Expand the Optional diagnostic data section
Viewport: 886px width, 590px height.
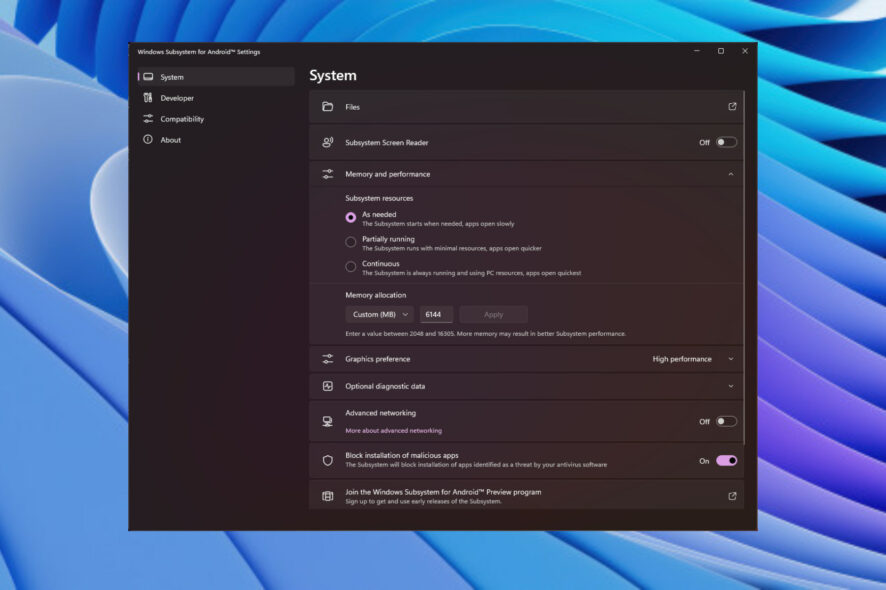(731, 386)
